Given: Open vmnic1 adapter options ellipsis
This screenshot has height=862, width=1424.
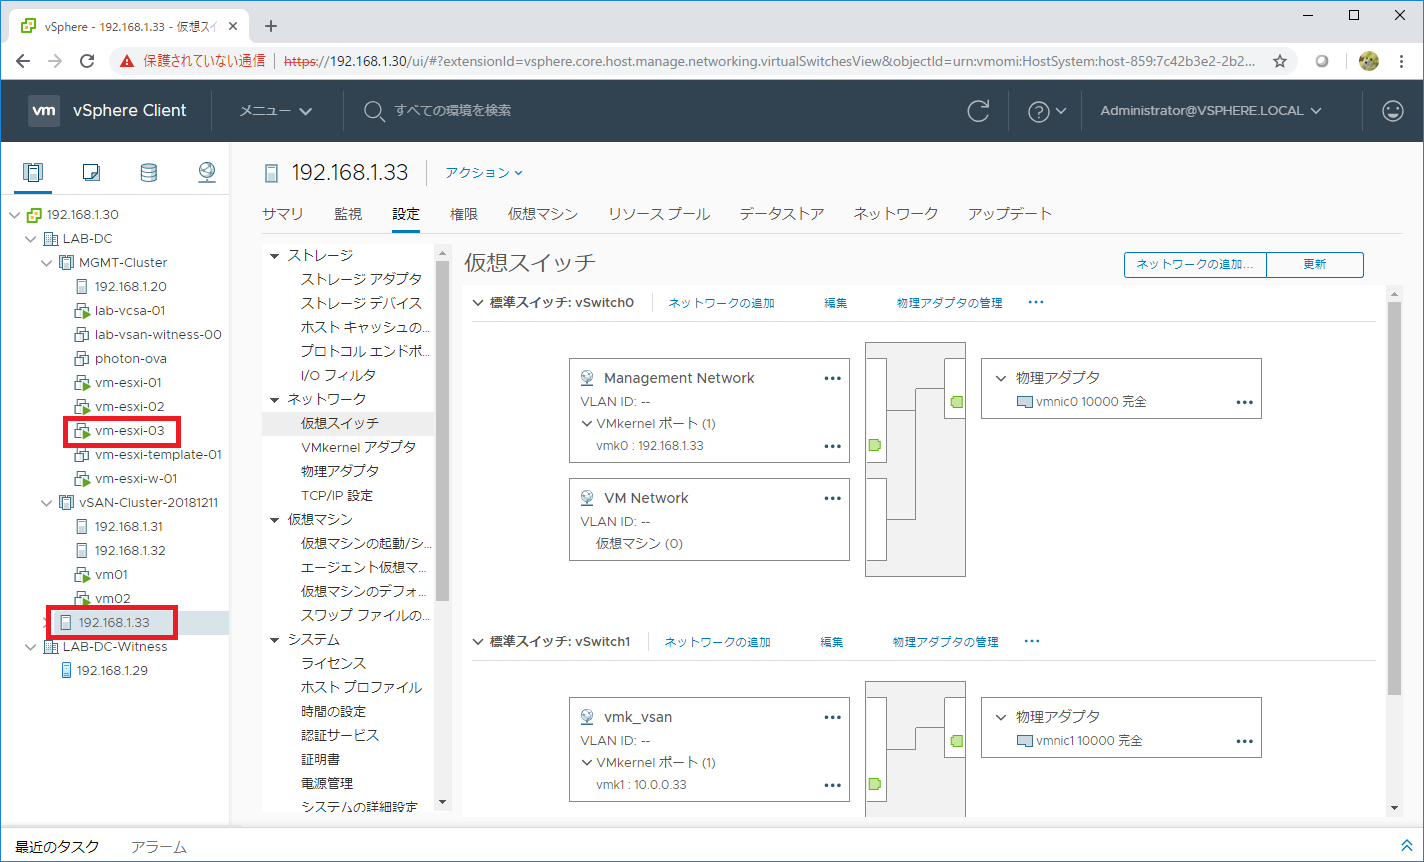Looking at the screenshot, I should tap(1244, 741).
